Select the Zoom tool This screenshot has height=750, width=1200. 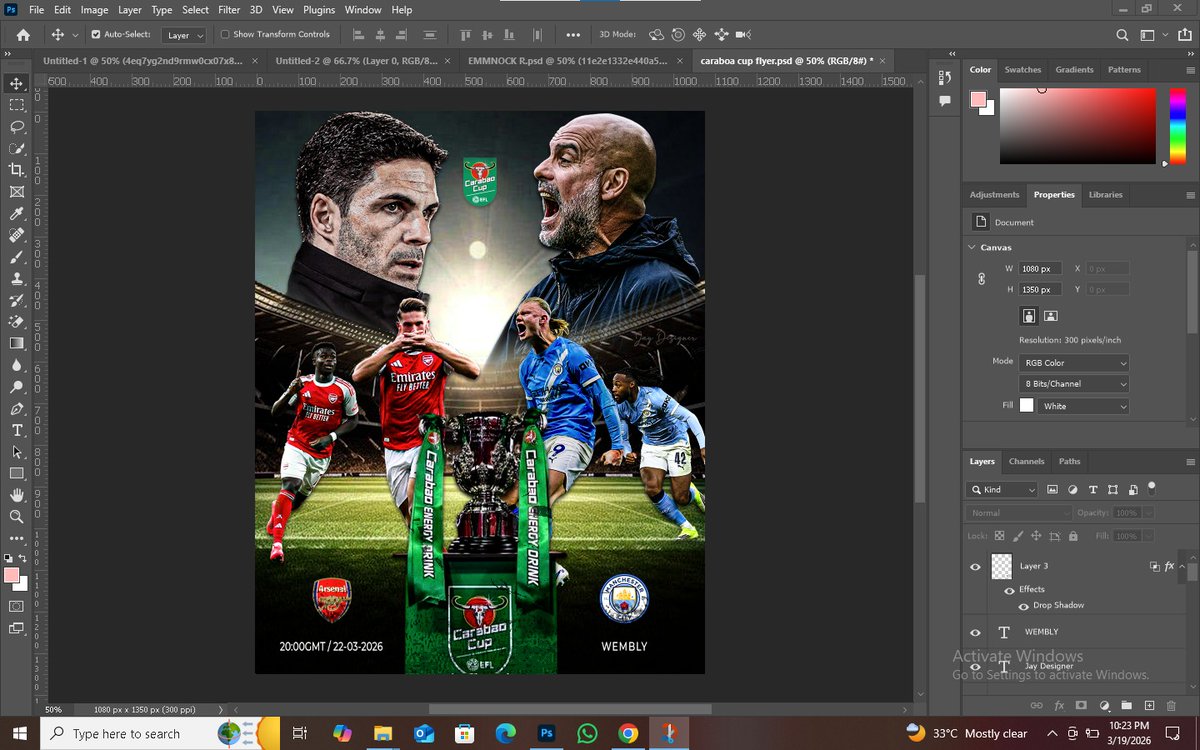17,517
